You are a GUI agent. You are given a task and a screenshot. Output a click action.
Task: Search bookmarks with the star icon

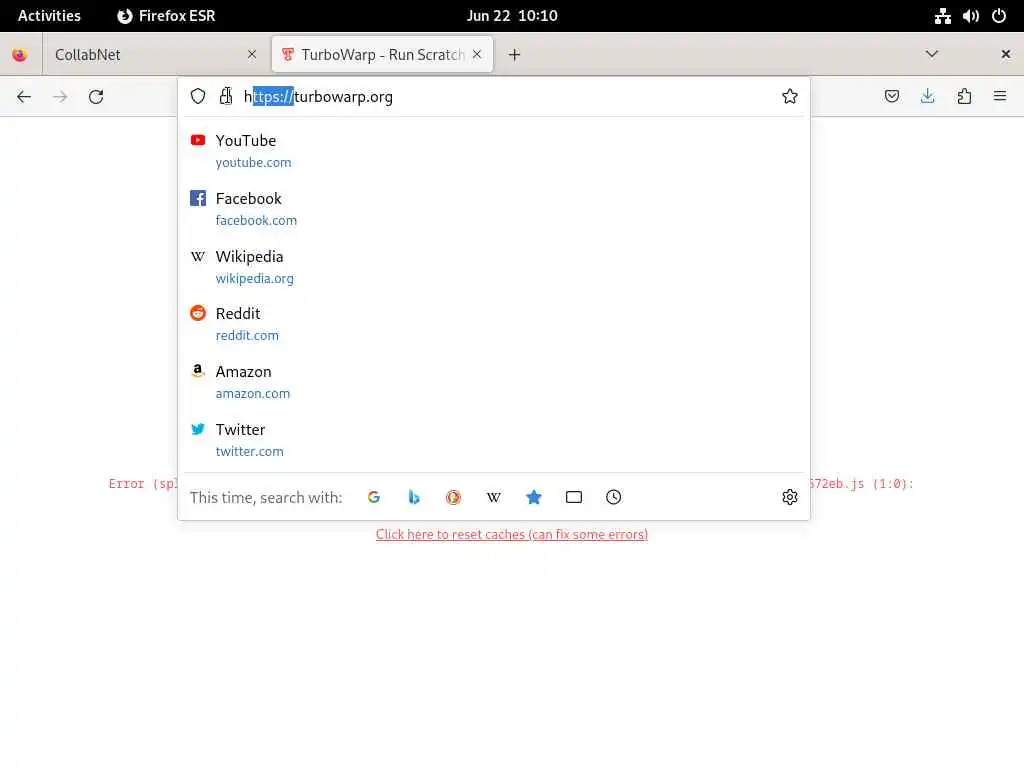click(x=534, y=497)
